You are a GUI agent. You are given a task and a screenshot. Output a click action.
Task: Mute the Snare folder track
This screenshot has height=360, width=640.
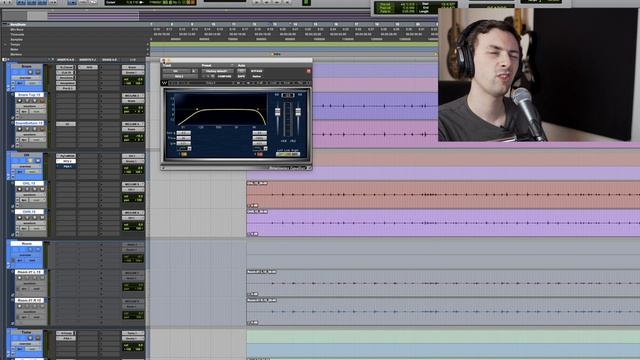pyautogui.click(x=38, y=72)
